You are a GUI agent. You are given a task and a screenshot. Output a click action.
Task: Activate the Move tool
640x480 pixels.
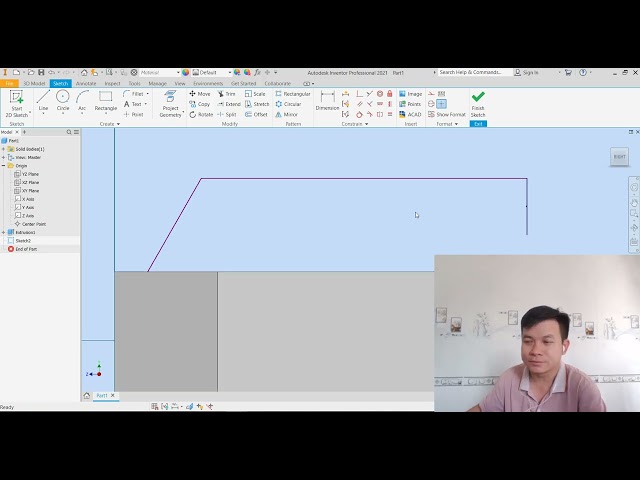coord(200,94)
